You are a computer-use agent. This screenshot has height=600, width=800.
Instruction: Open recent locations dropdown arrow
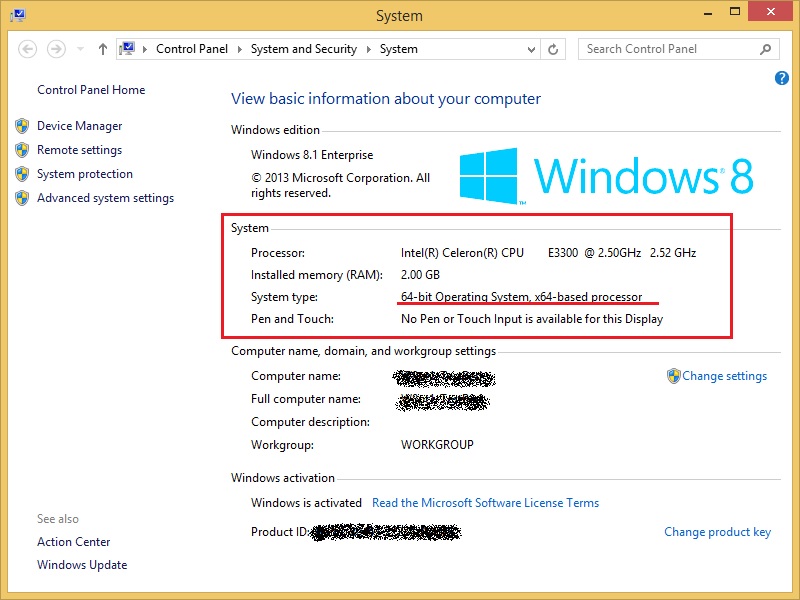80,49
